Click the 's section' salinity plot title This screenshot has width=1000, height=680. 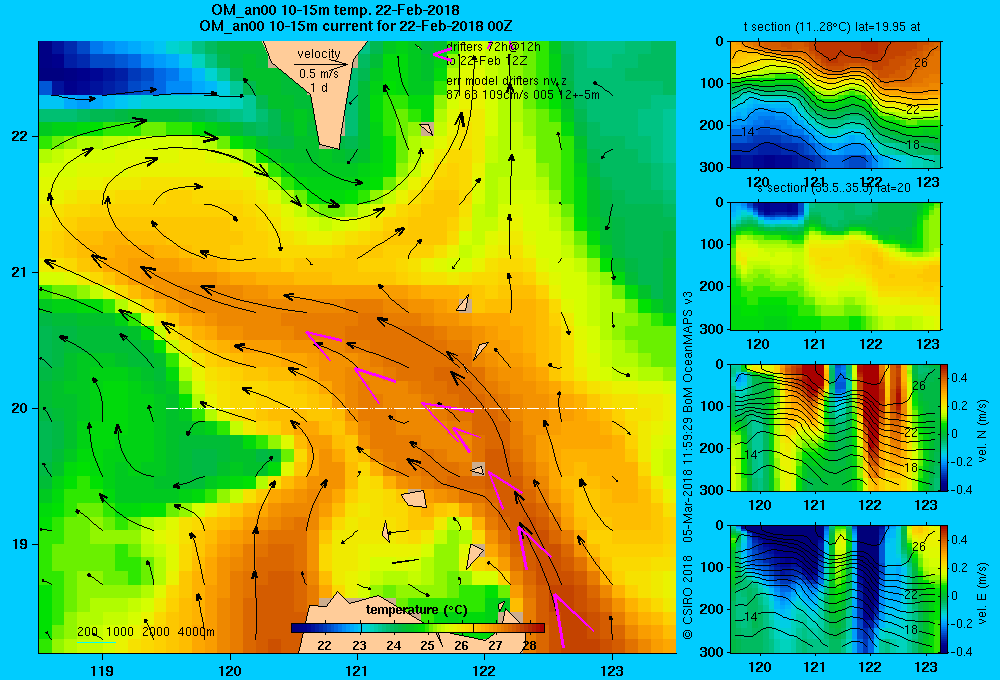tap(834, 188)
